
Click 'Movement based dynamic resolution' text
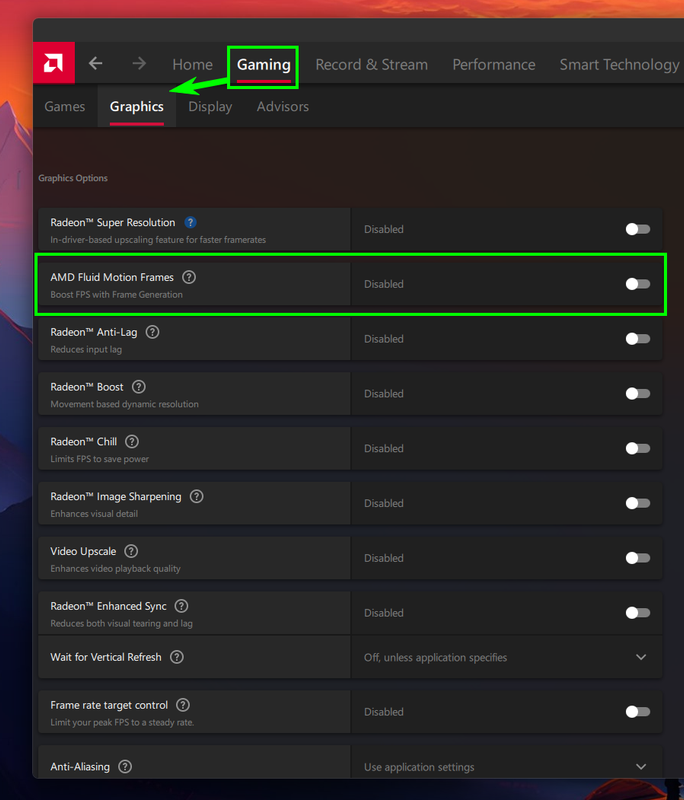(x=124, y=404)
